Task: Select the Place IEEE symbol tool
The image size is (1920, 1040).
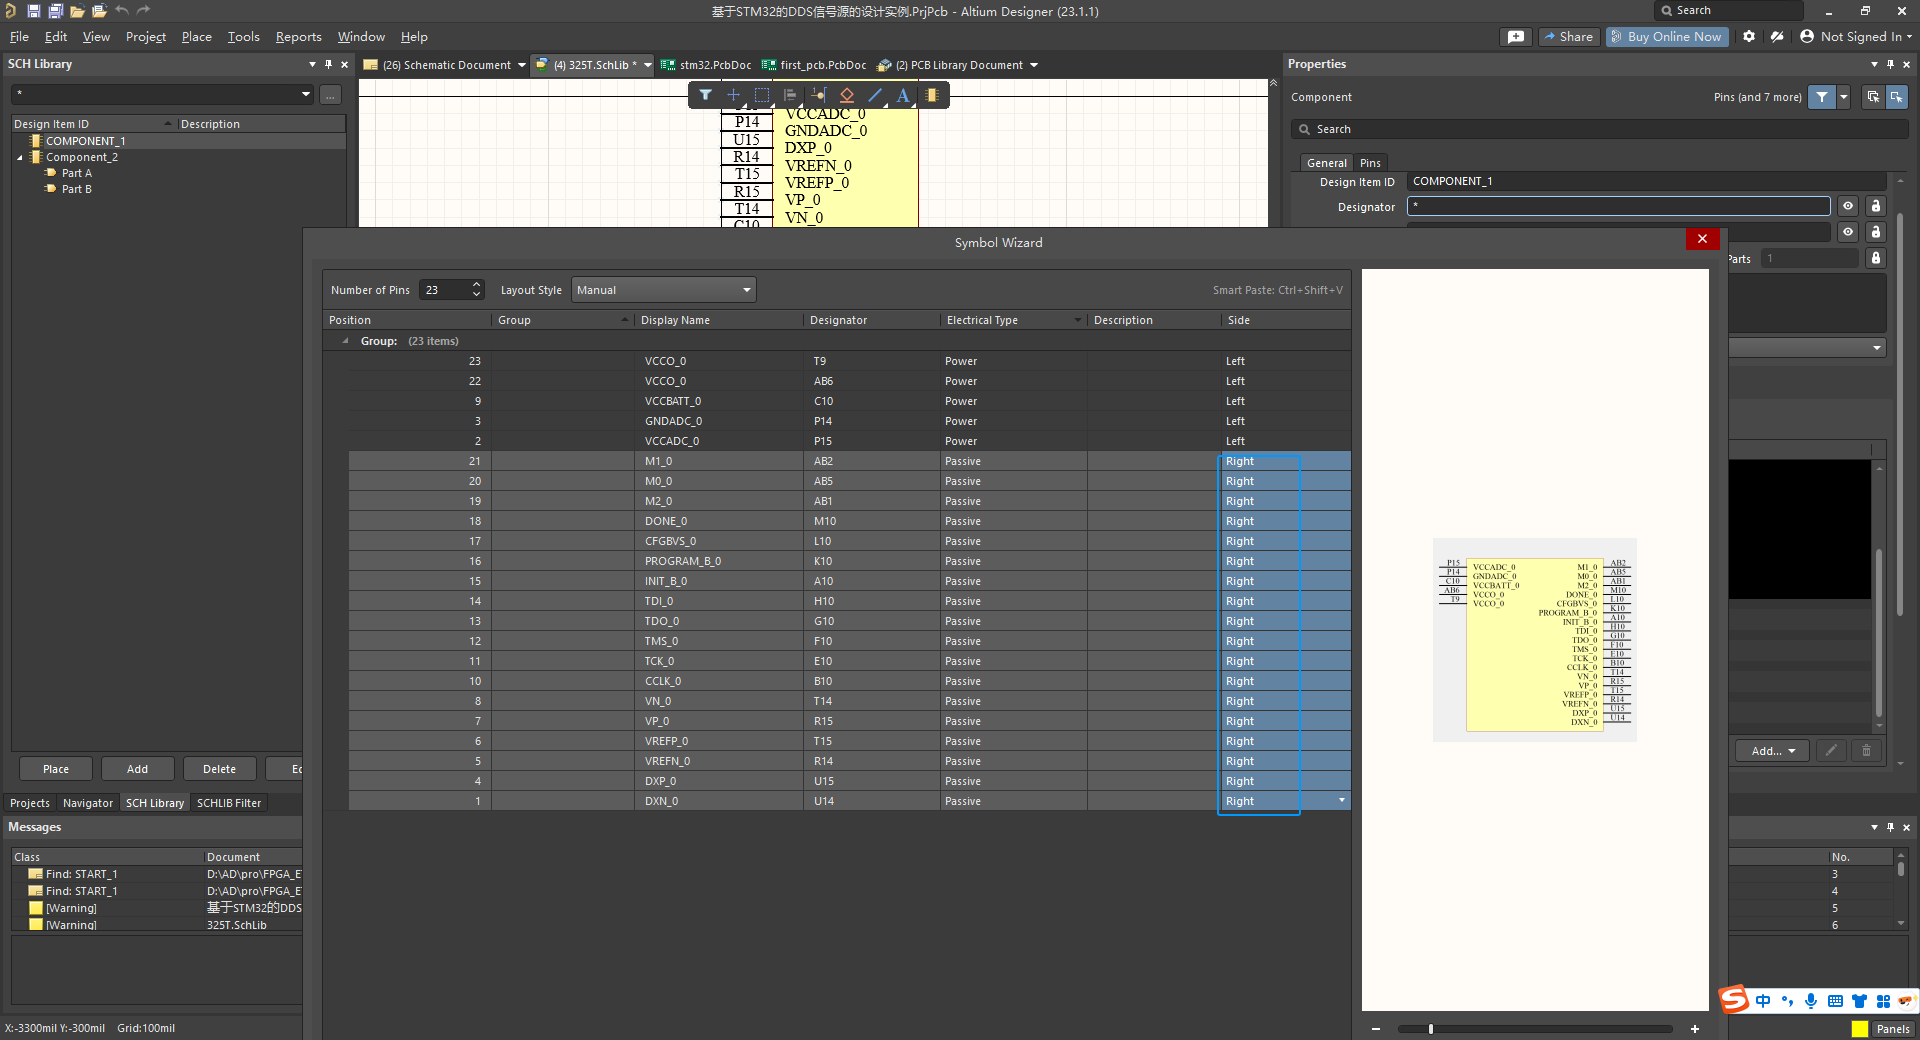Action: pos(847,95)
